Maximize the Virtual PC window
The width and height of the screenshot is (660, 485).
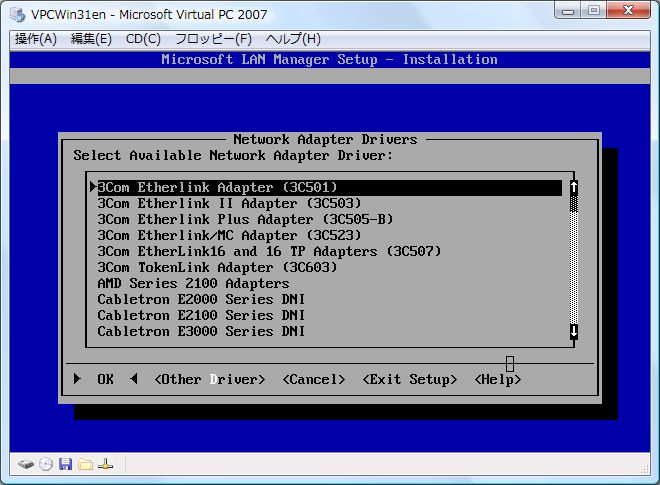(594, 11)
